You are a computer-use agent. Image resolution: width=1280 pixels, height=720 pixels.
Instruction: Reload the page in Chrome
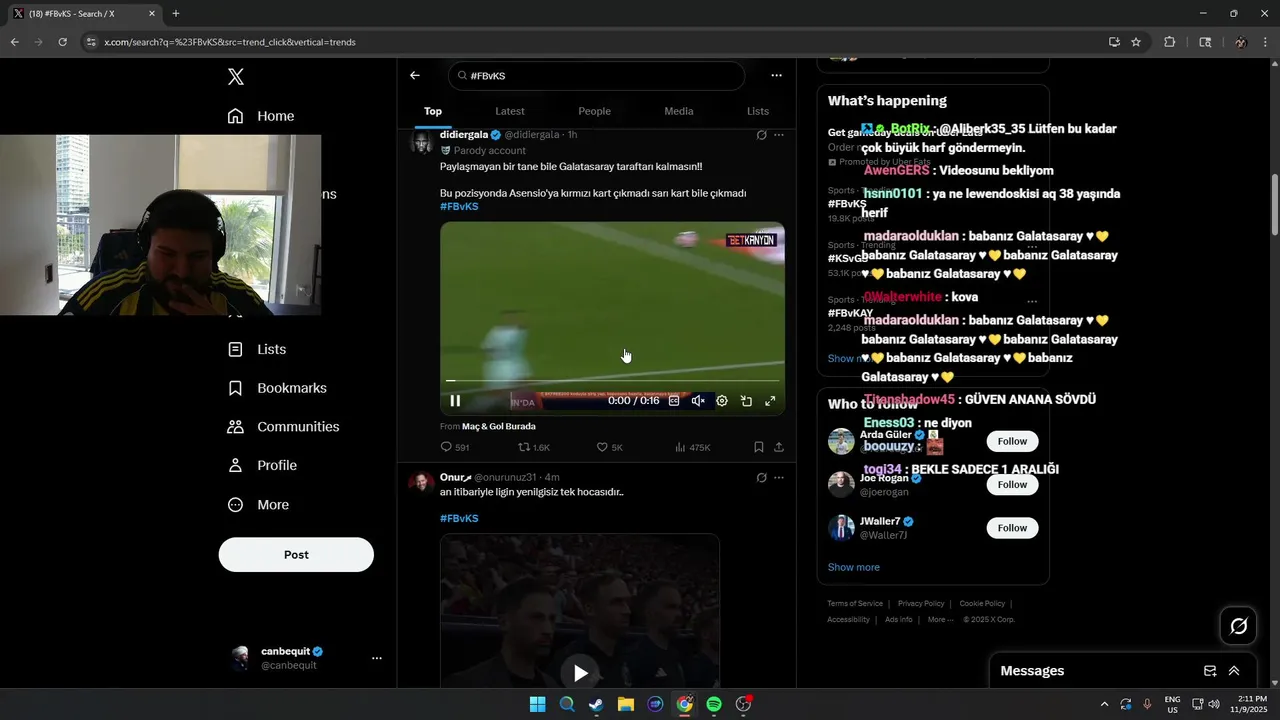coord(62,42)
